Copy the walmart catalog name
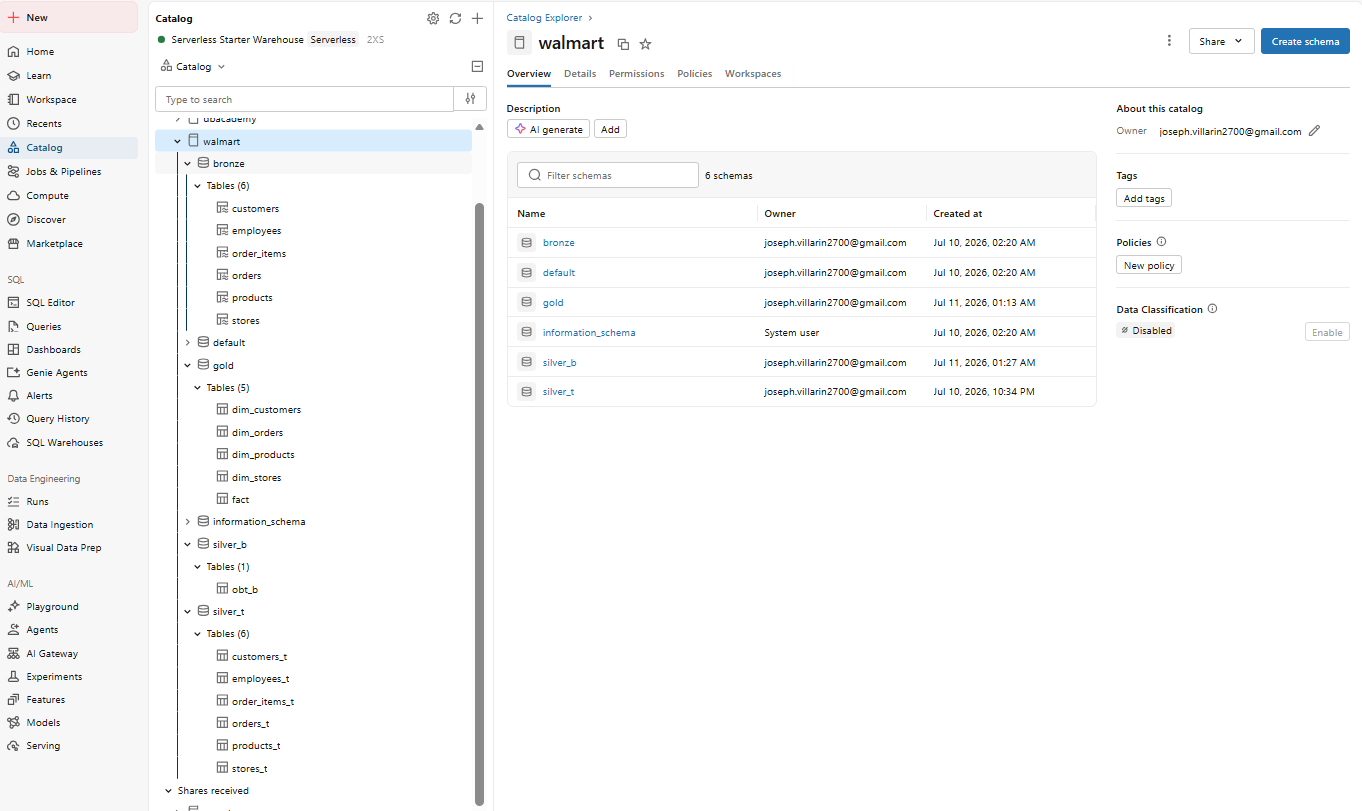Screen dimensions: 1362x811 (x=623, y=44)
